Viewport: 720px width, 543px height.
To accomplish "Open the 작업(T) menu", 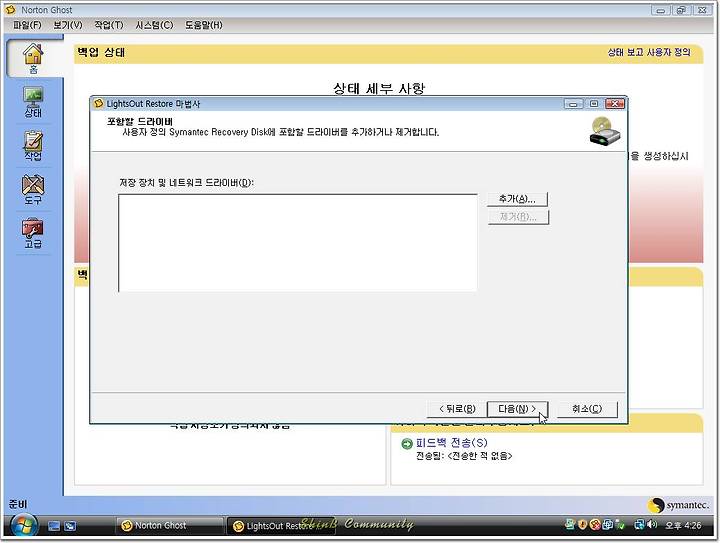I will click(109, 25).
